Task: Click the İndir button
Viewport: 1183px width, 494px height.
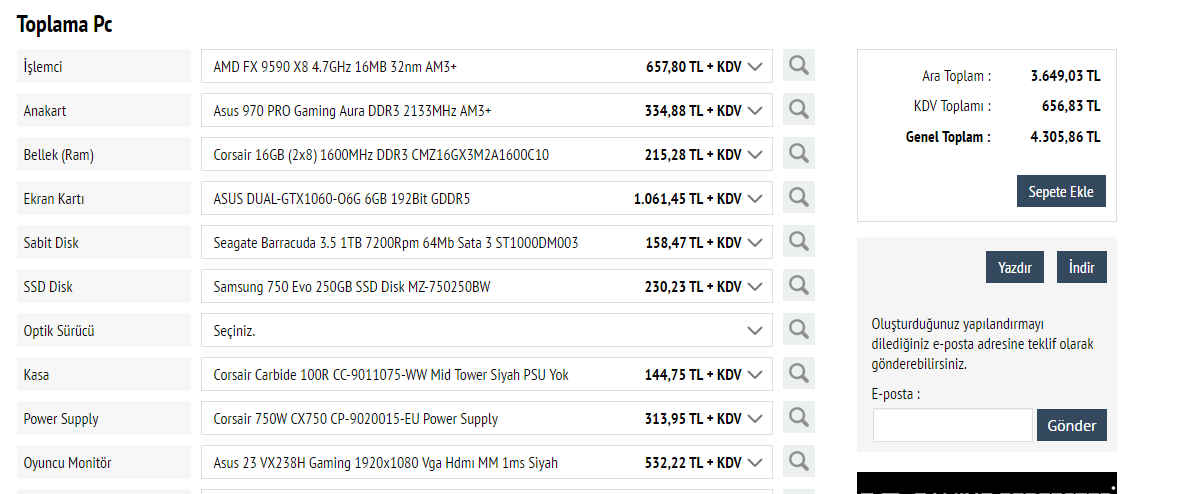Action: (1081, 267)
